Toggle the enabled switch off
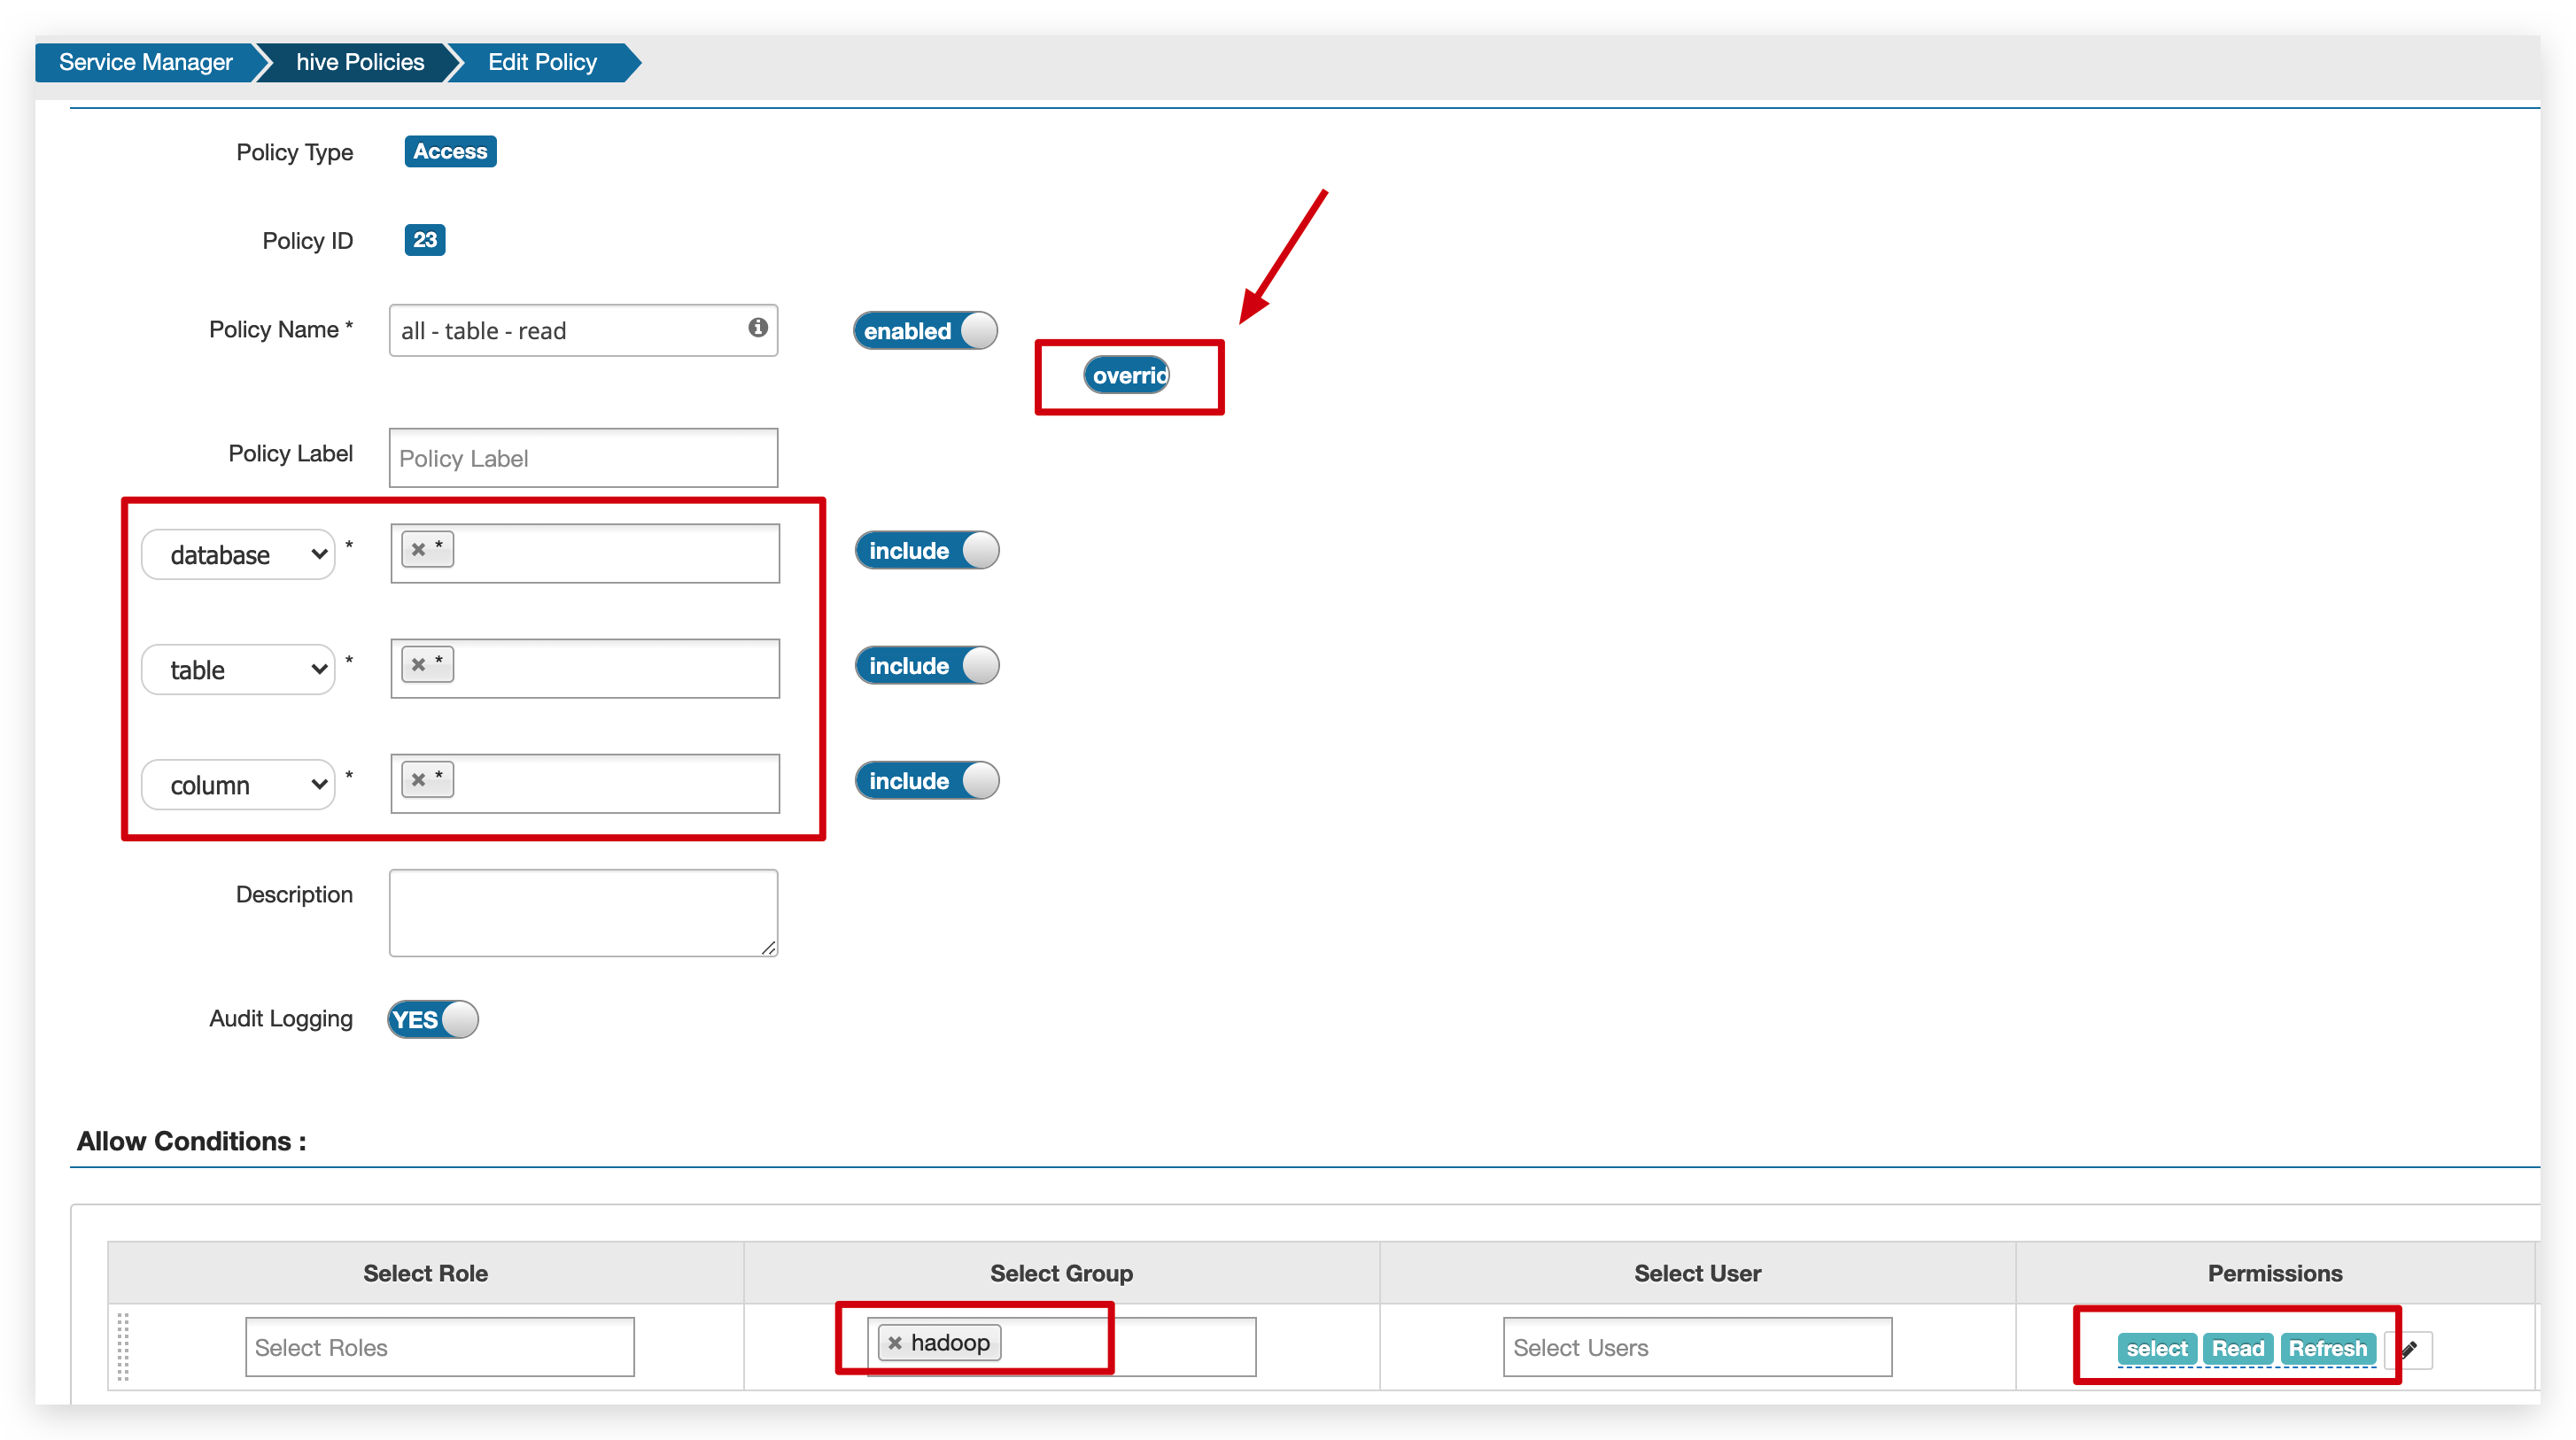The height and width of the screenshot is (1440, 2576). click(x=924, y=330)
